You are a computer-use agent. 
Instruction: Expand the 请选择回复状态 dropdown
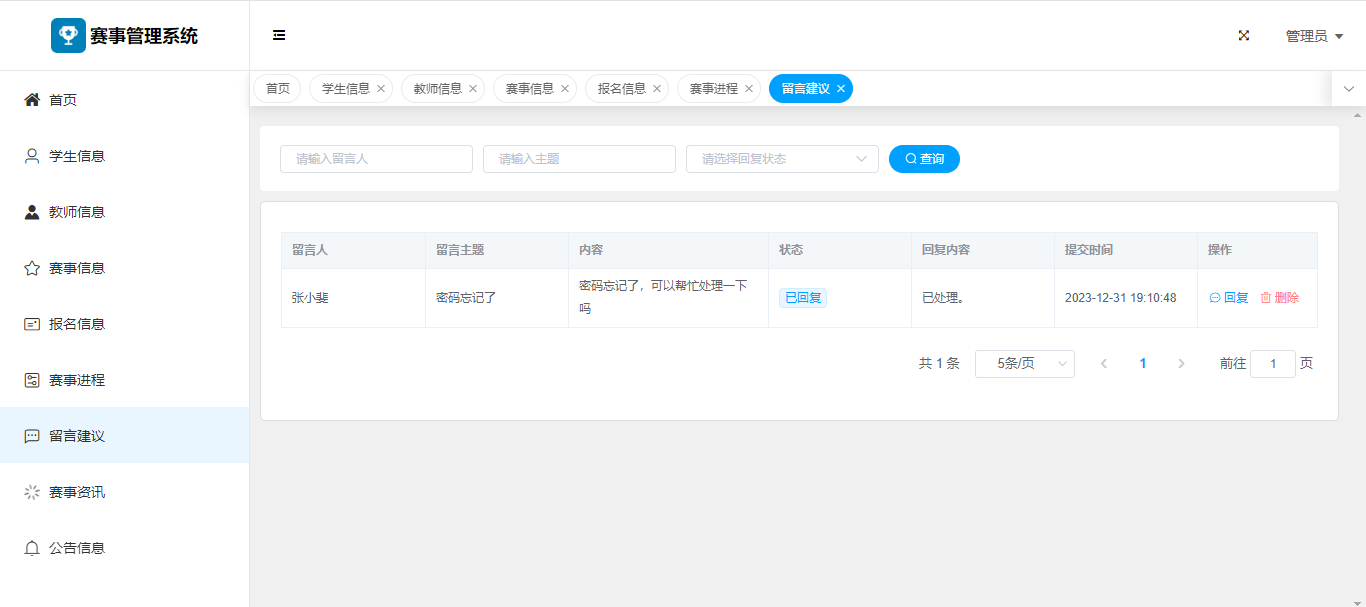tap(782, 159)
